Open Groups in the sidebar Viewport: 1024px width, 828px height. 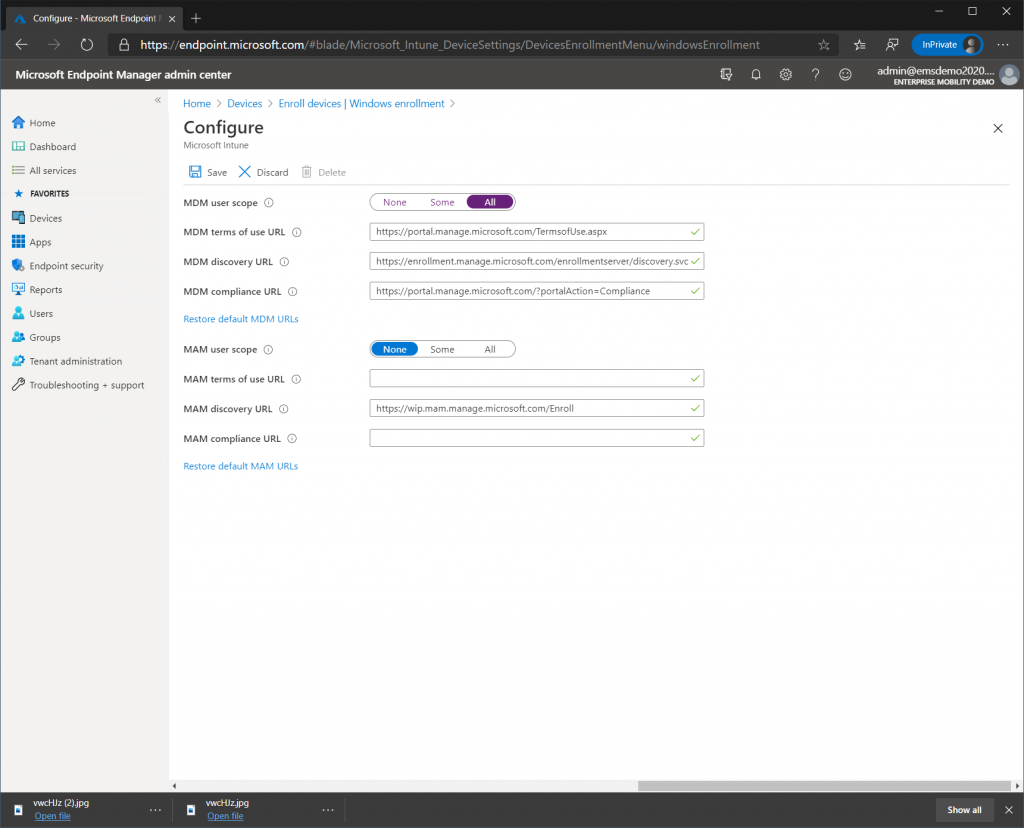(x=37, y=337)
